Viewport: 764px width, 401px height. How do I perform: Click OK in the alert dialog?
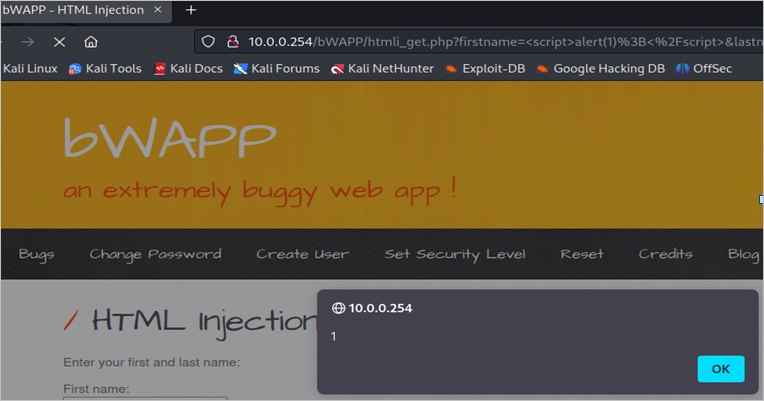tap(721, 369)
